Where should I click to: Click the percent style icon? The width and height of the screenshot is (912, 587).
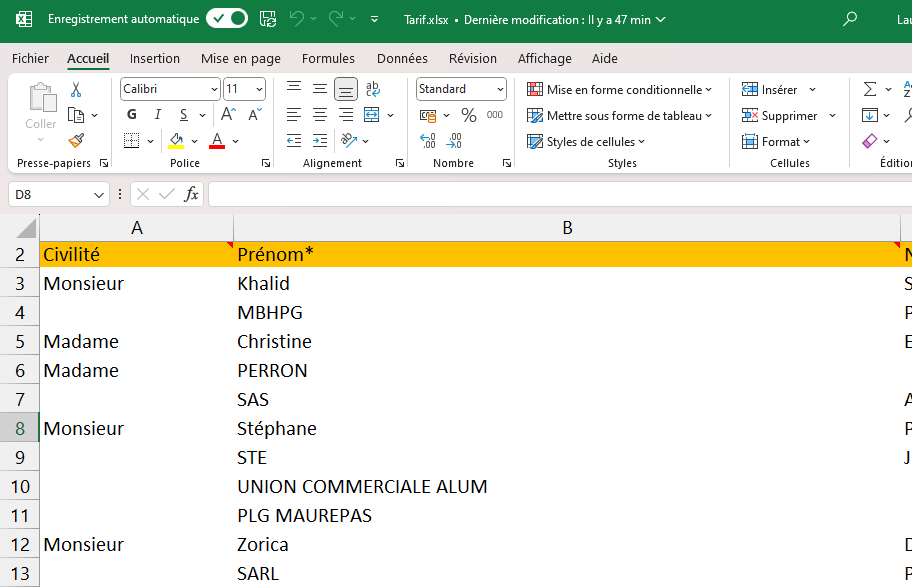click(469, 115)
